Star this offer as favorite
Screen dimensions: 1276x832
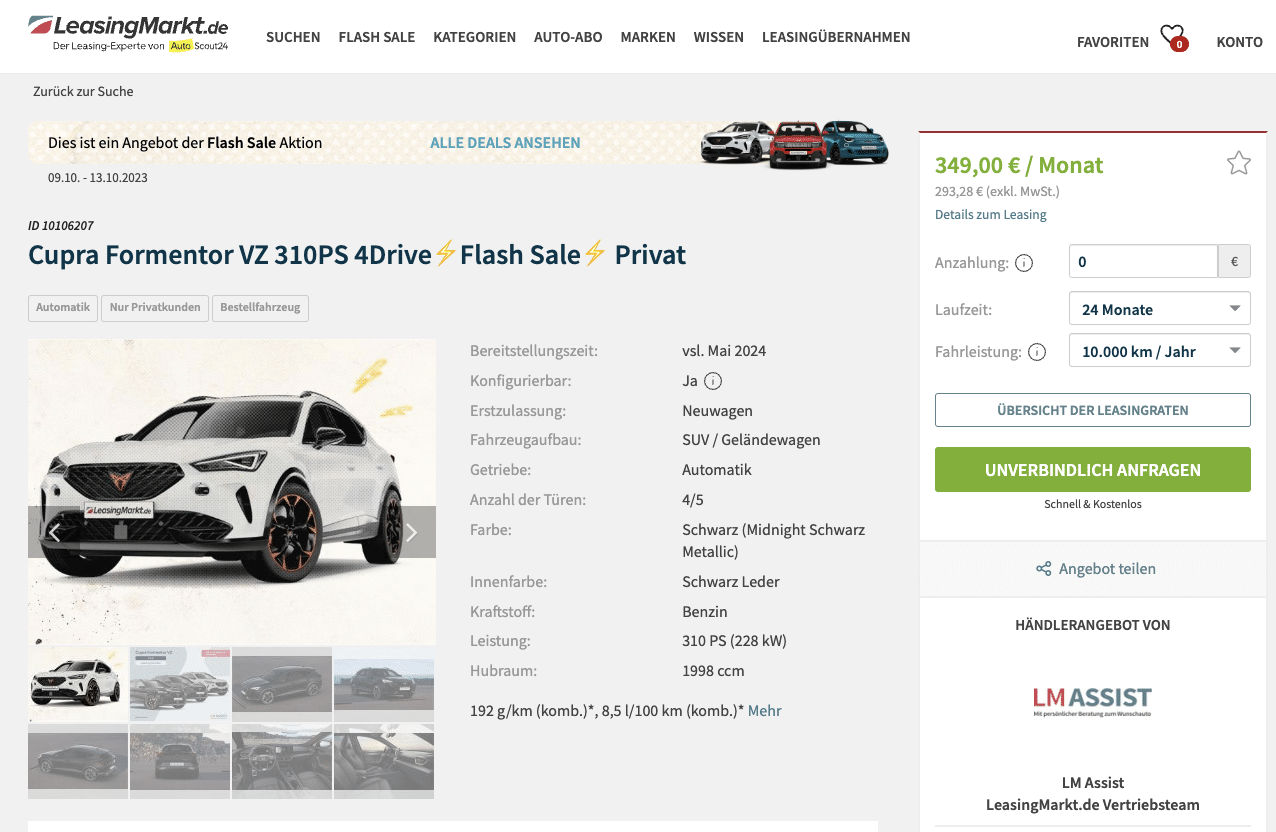pos(1238,163)
